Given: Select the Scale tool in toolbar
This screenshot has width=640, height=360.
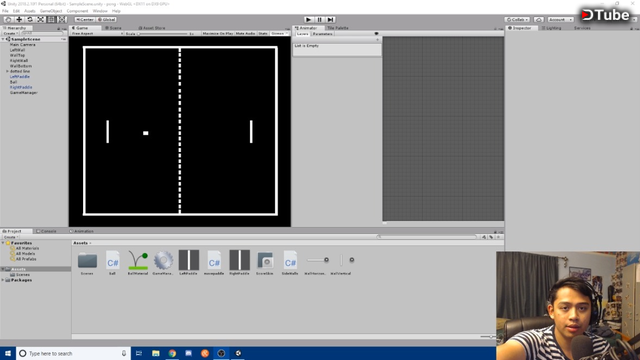Looking at the screenshot, I should coord(40,20).
